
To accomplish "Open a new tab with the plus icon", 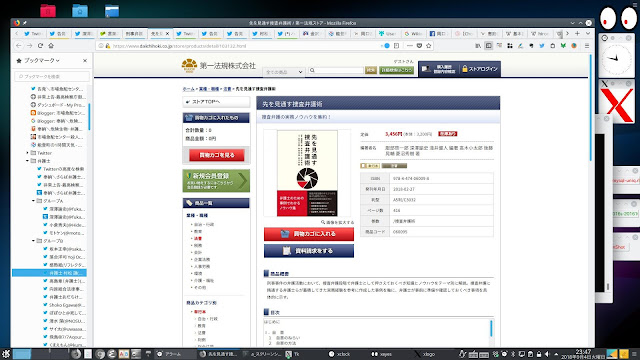I will tap(577, 33).
